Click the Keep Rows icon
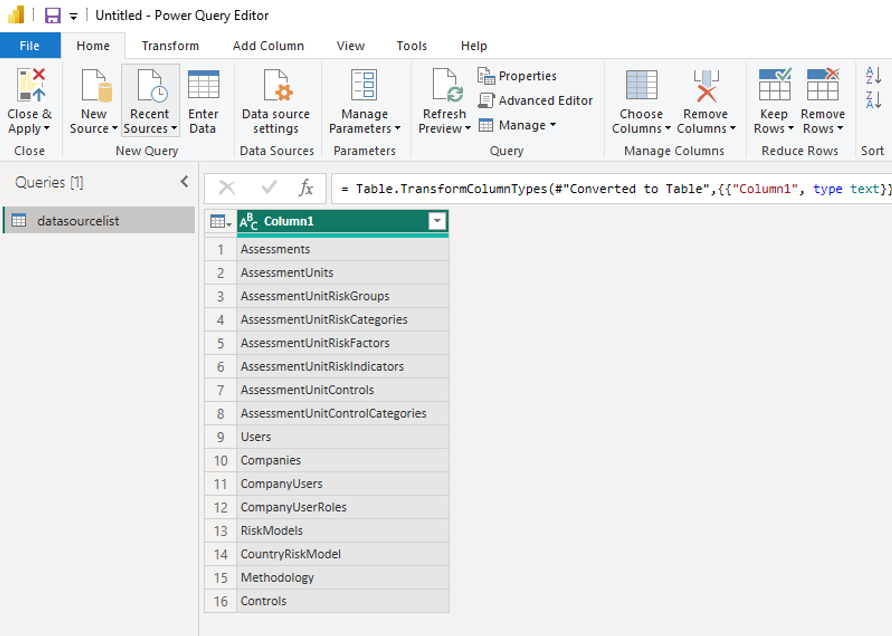The width and height of the screenshot is (892, 636). click(774, 84)
